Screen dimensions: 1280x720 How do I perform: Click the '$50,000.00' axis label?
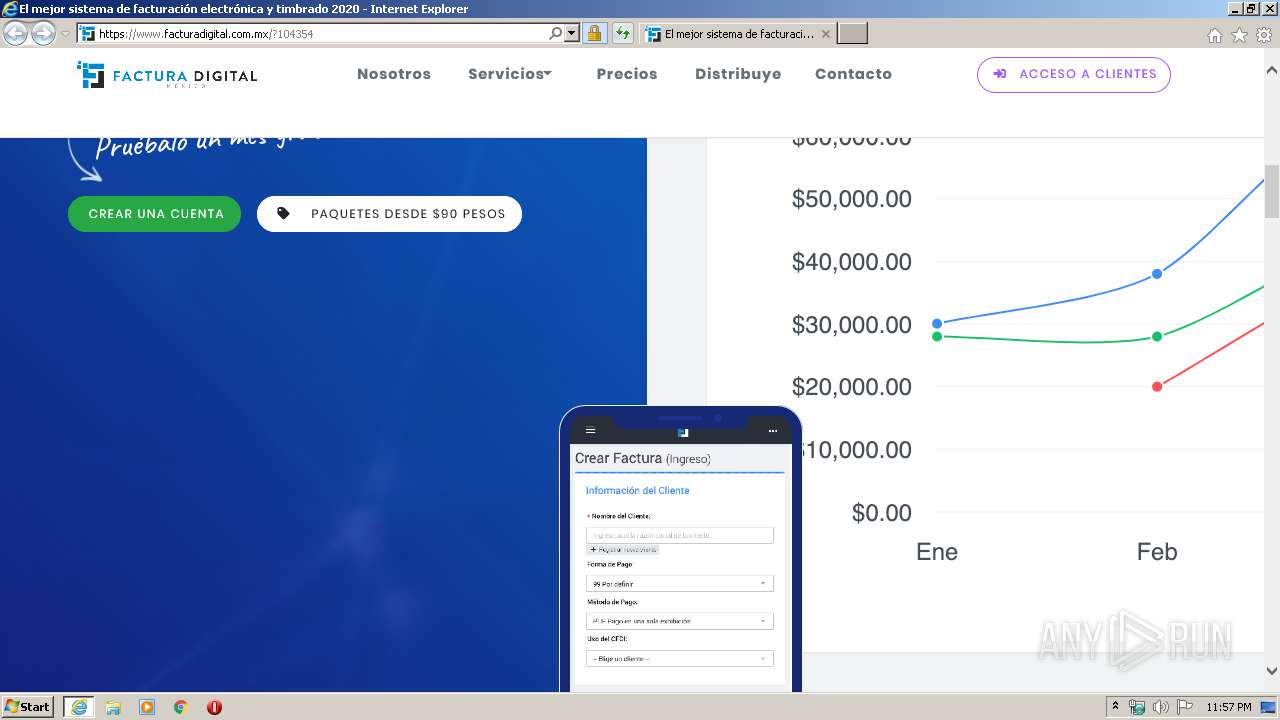coord(852,199)
